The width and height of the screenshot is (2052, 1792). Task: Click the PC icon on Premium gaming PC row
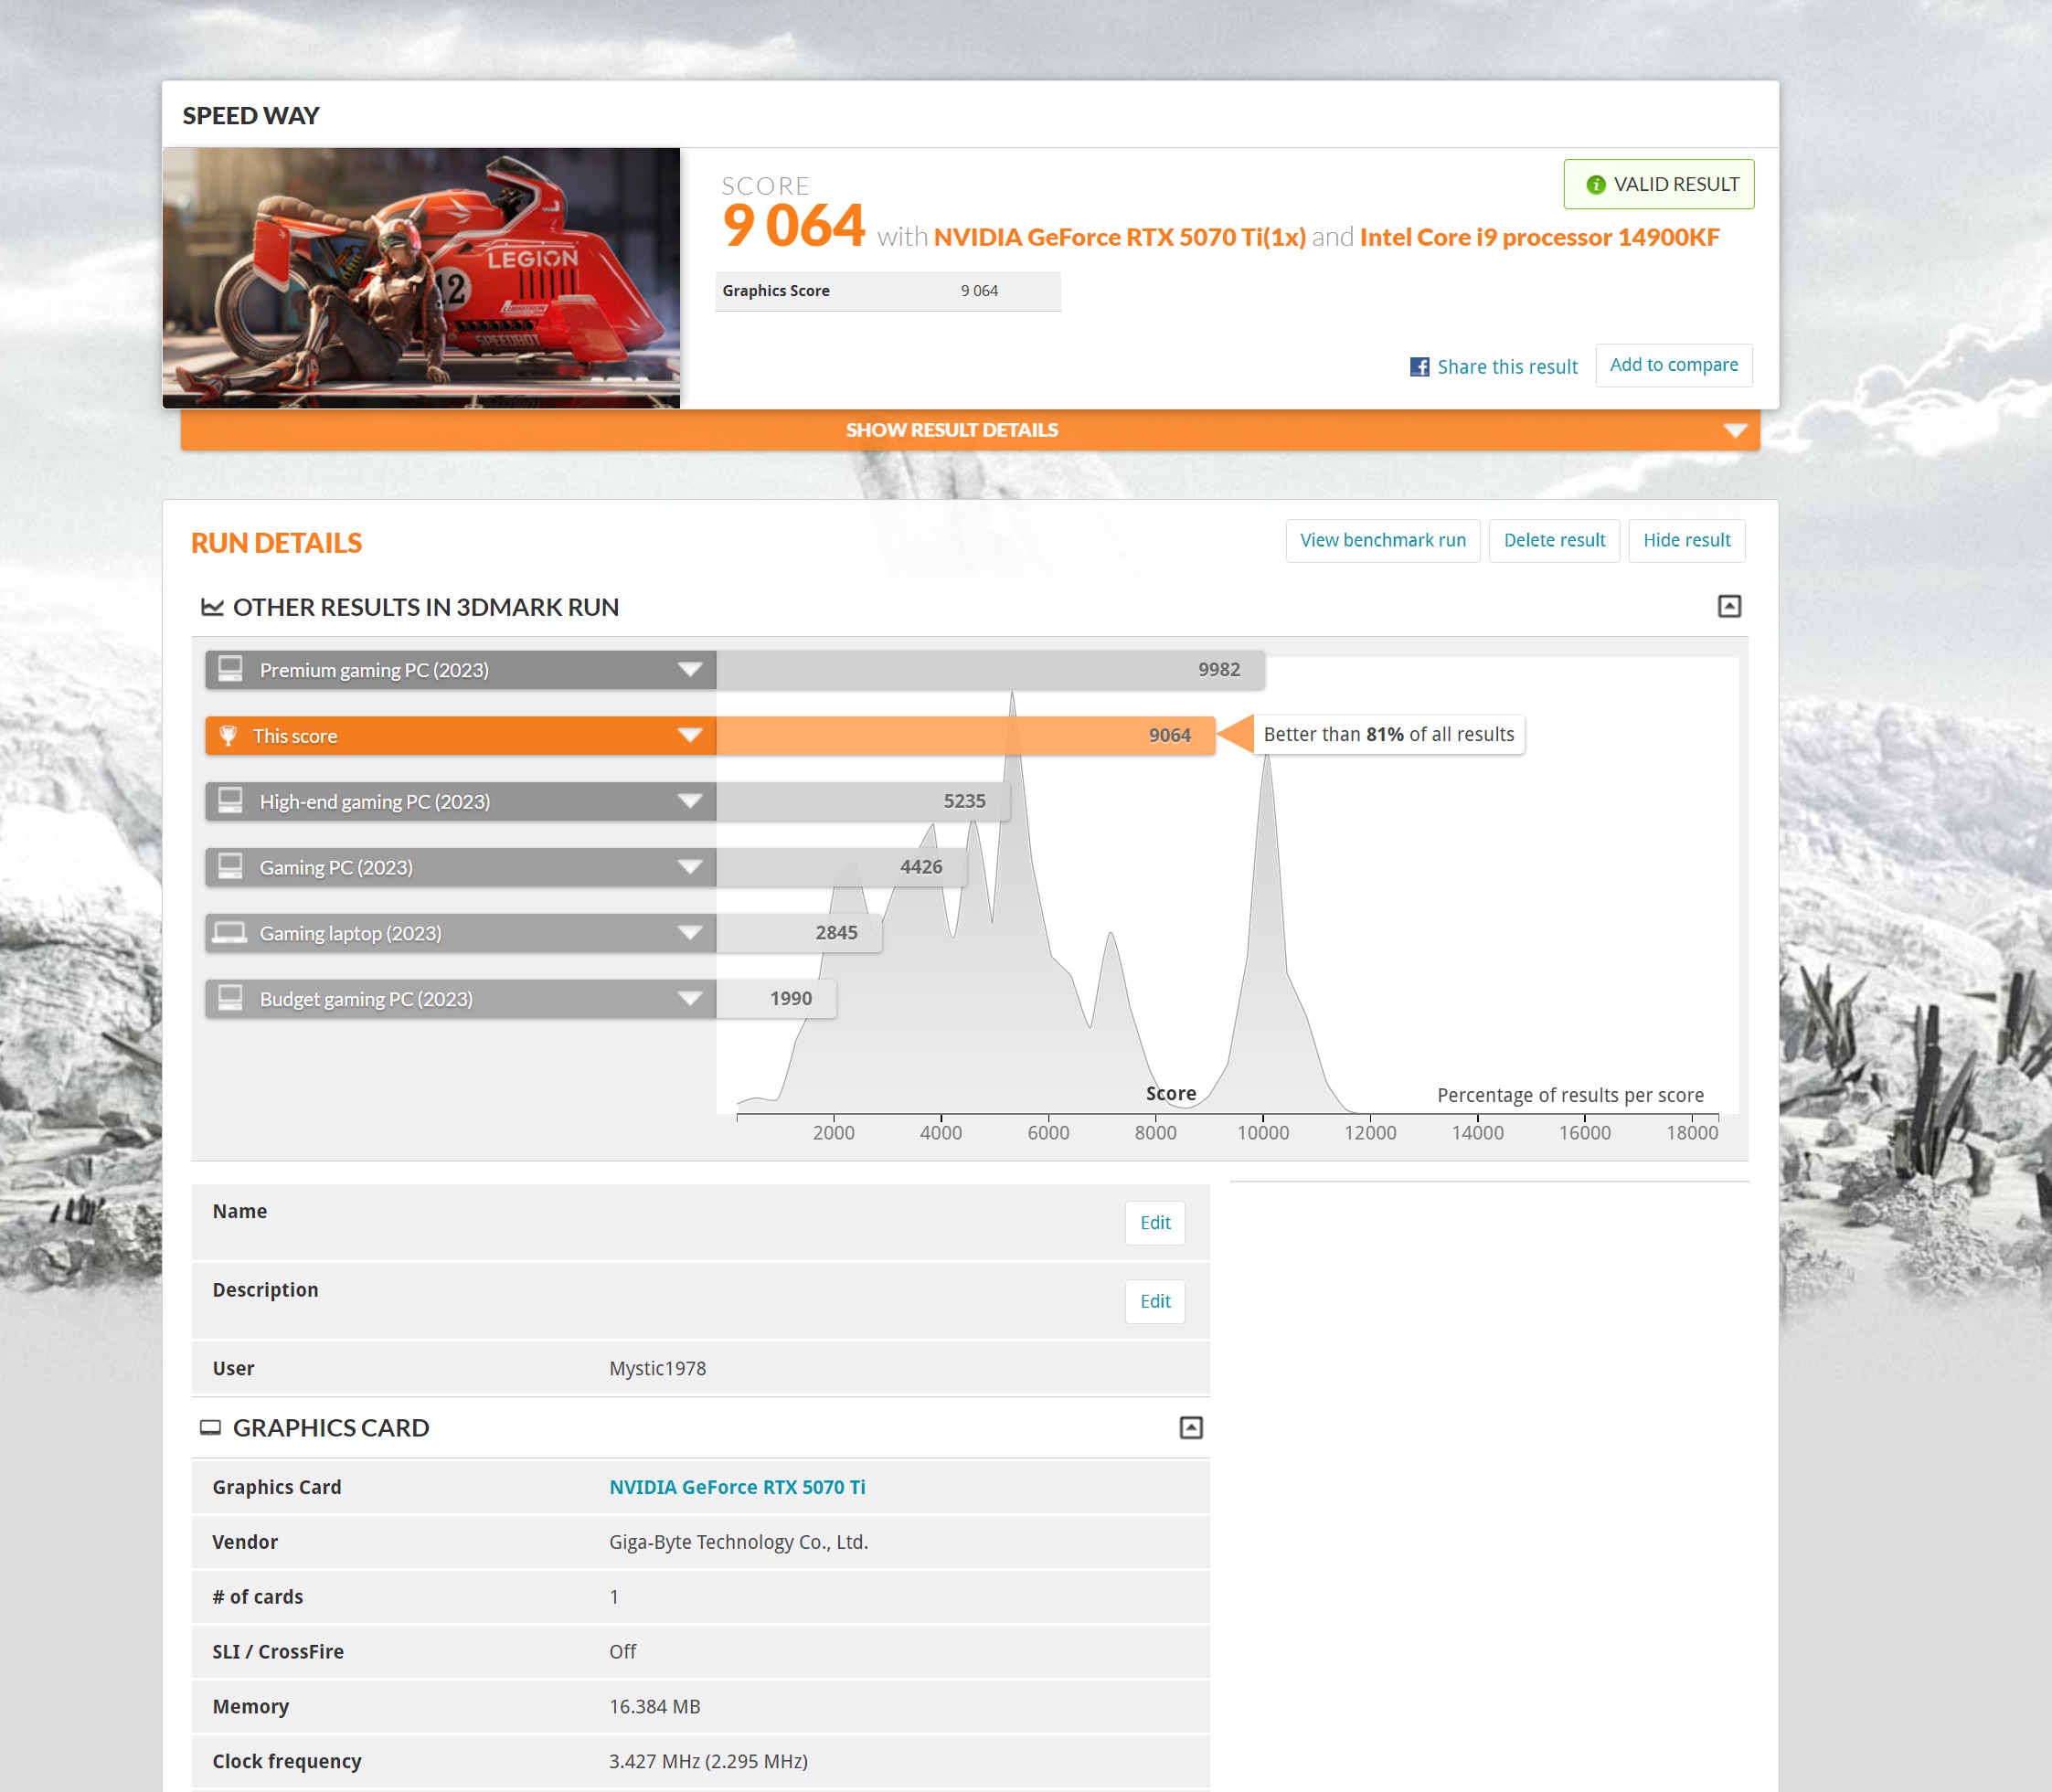tap(230, 669)
